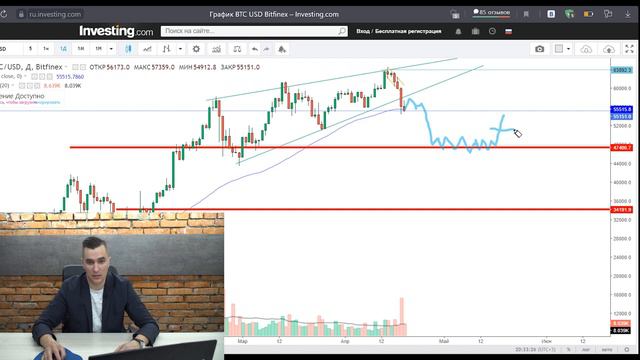Image resolution: width=640 pixels, height=360 pixels.
Task: Select the lower red horizontal line at 34191
Action: 363,210
